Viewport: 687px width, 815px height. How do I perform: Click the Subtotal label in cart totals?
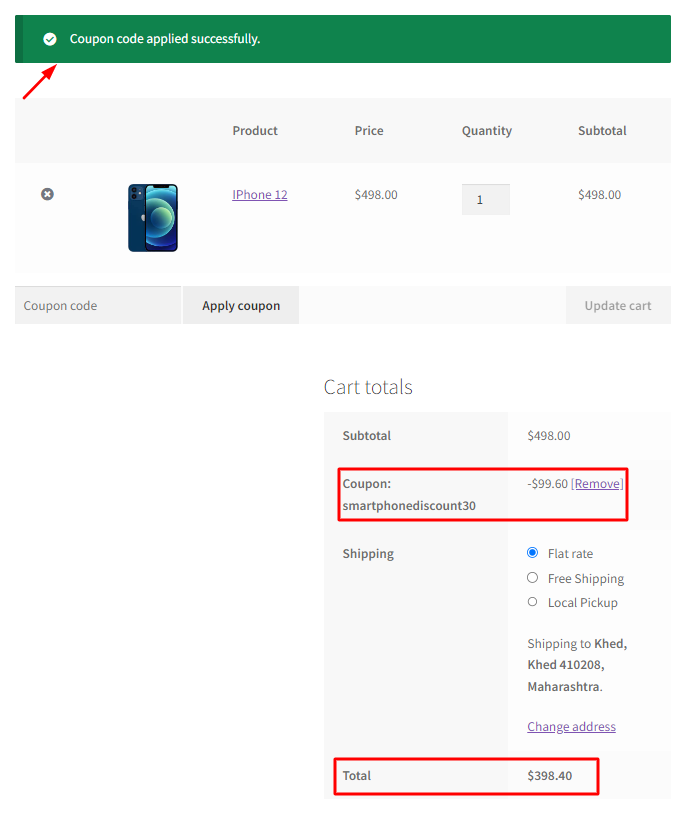click(x=366, y=436)
